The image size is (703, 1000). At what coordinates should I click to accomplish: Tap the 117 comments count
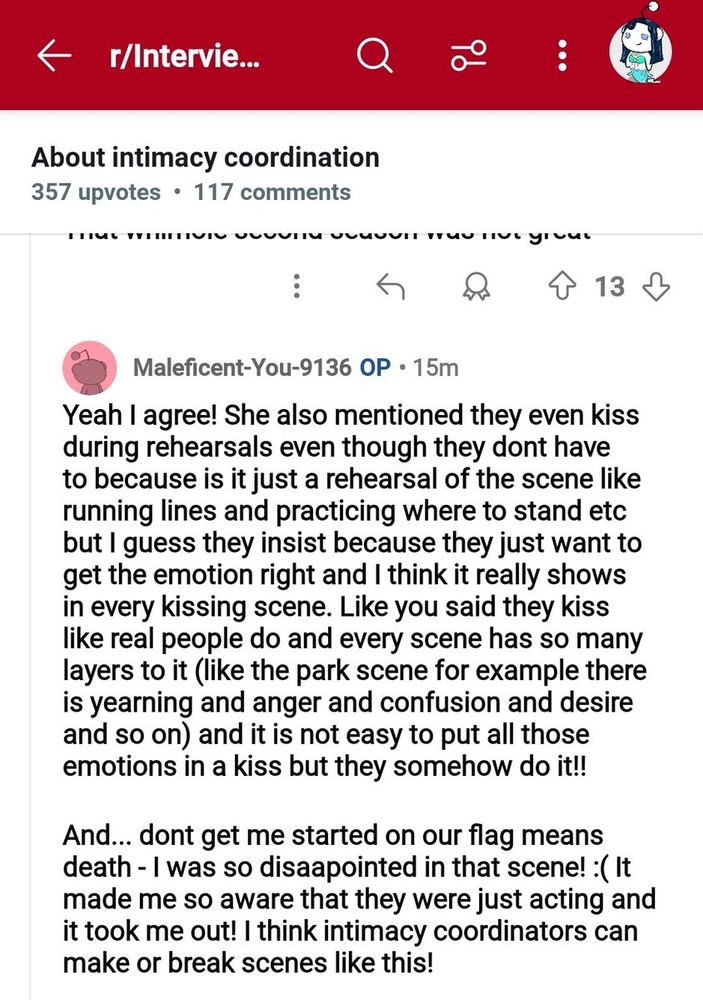pyautogui.click(x=272, y=192)
